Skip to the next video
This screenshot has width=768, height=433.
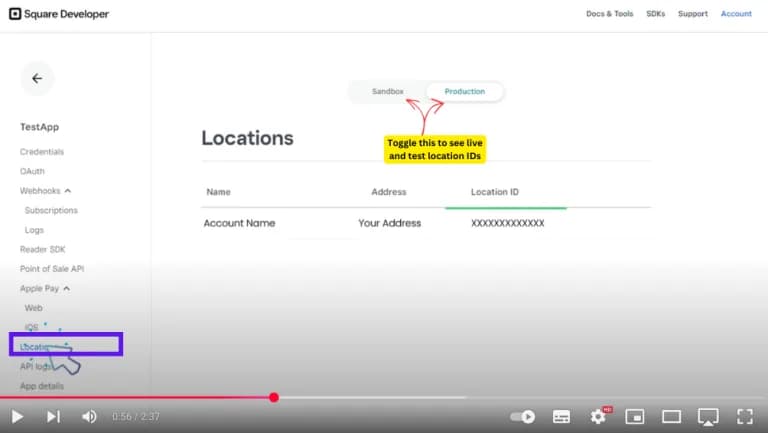point(53,416)
